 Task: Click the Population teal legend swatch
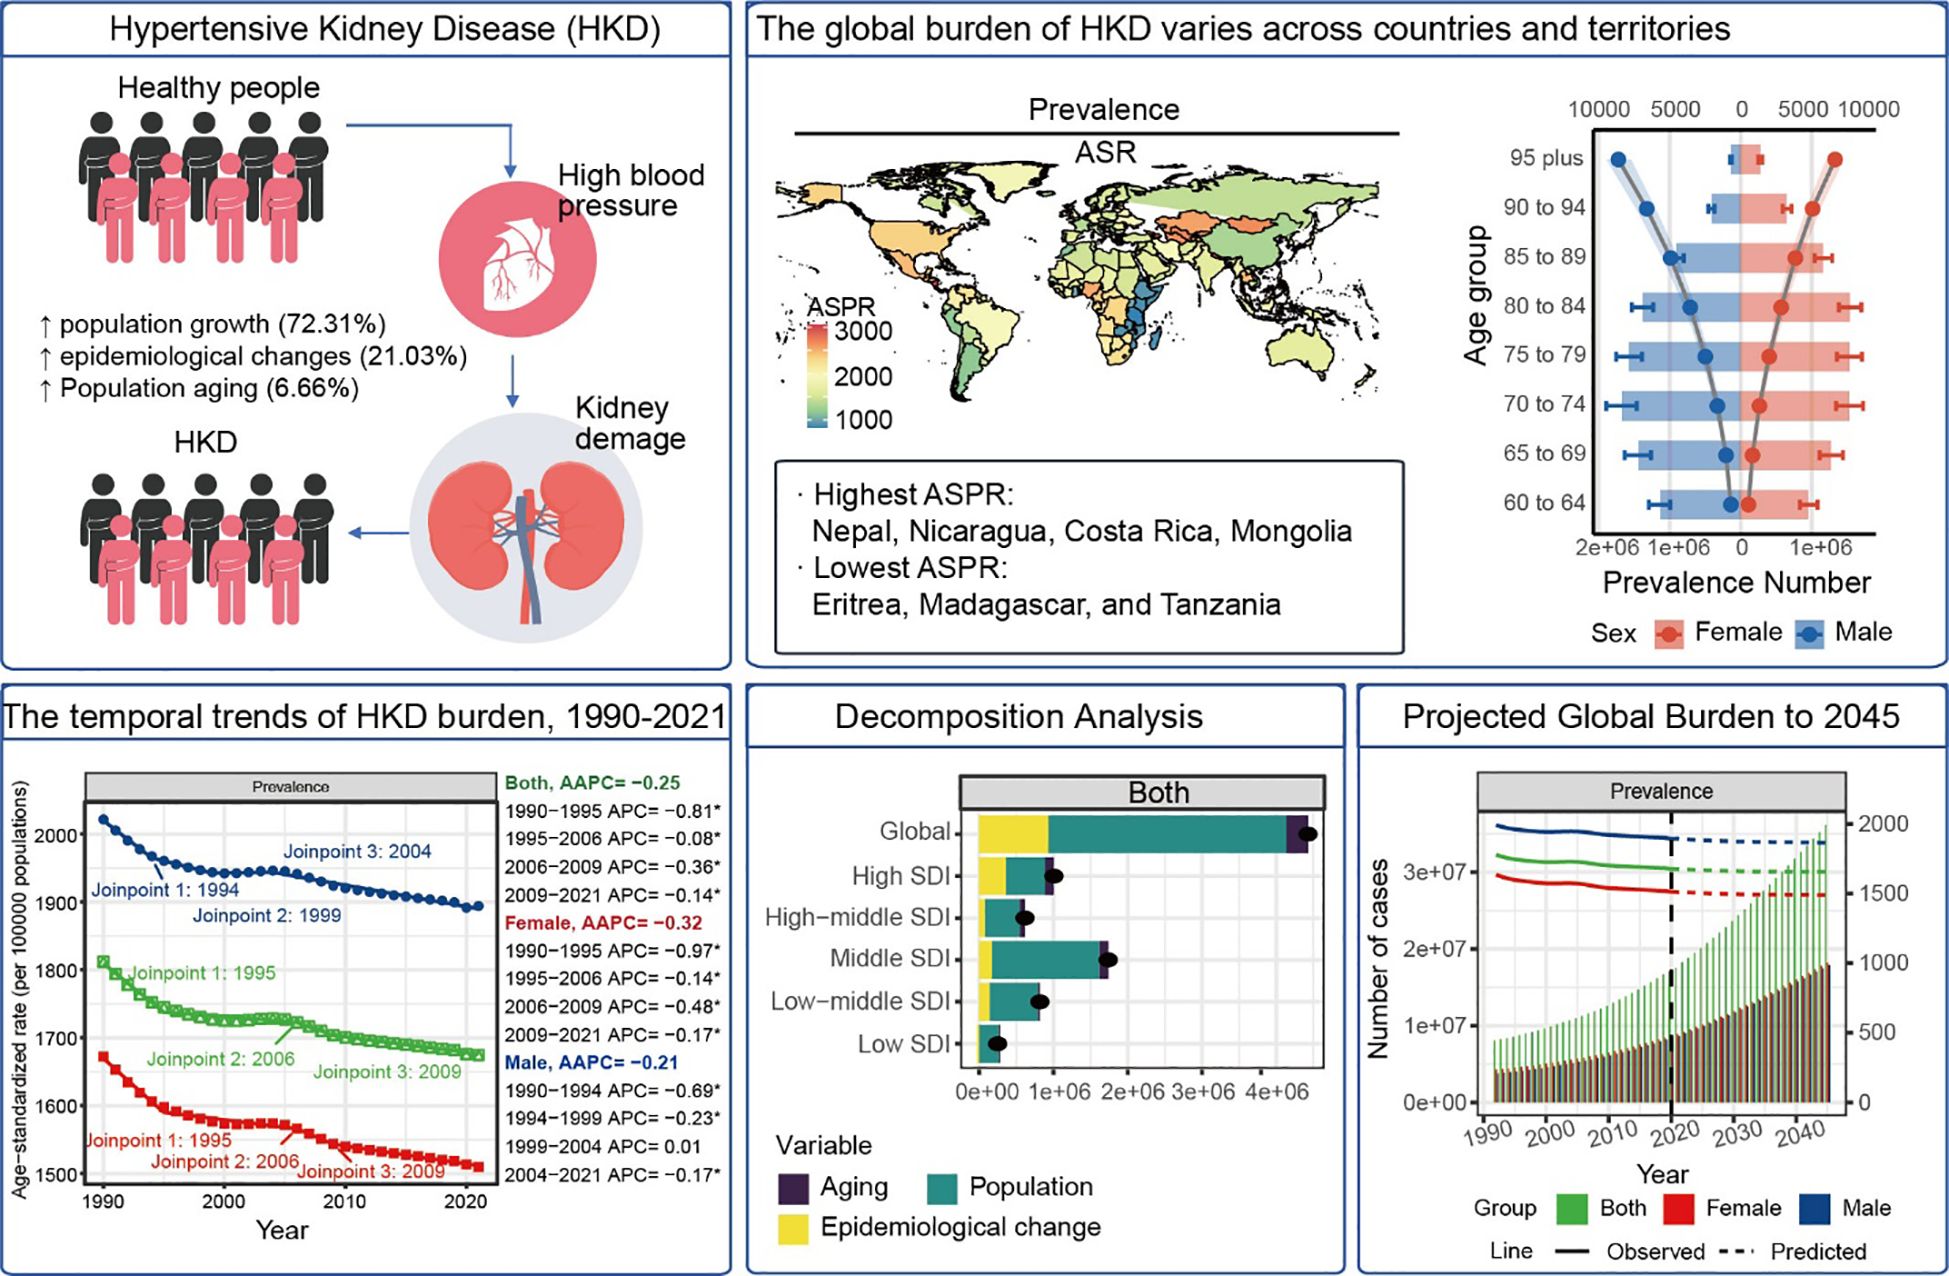coord(942,1188)
